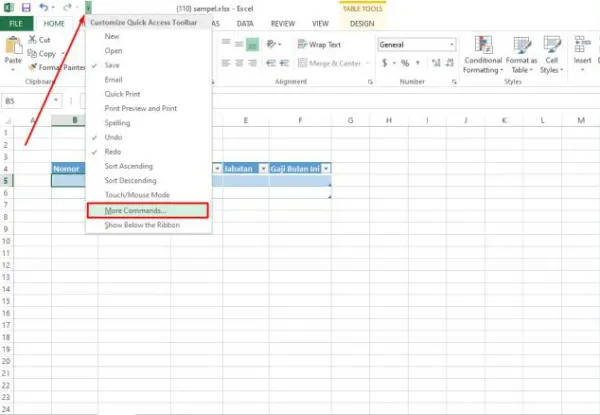The width and height of the screenshot is (600, 415).
Task: Open Conditional Formatting
Action: pyautogui.click(x=483, y=55)
